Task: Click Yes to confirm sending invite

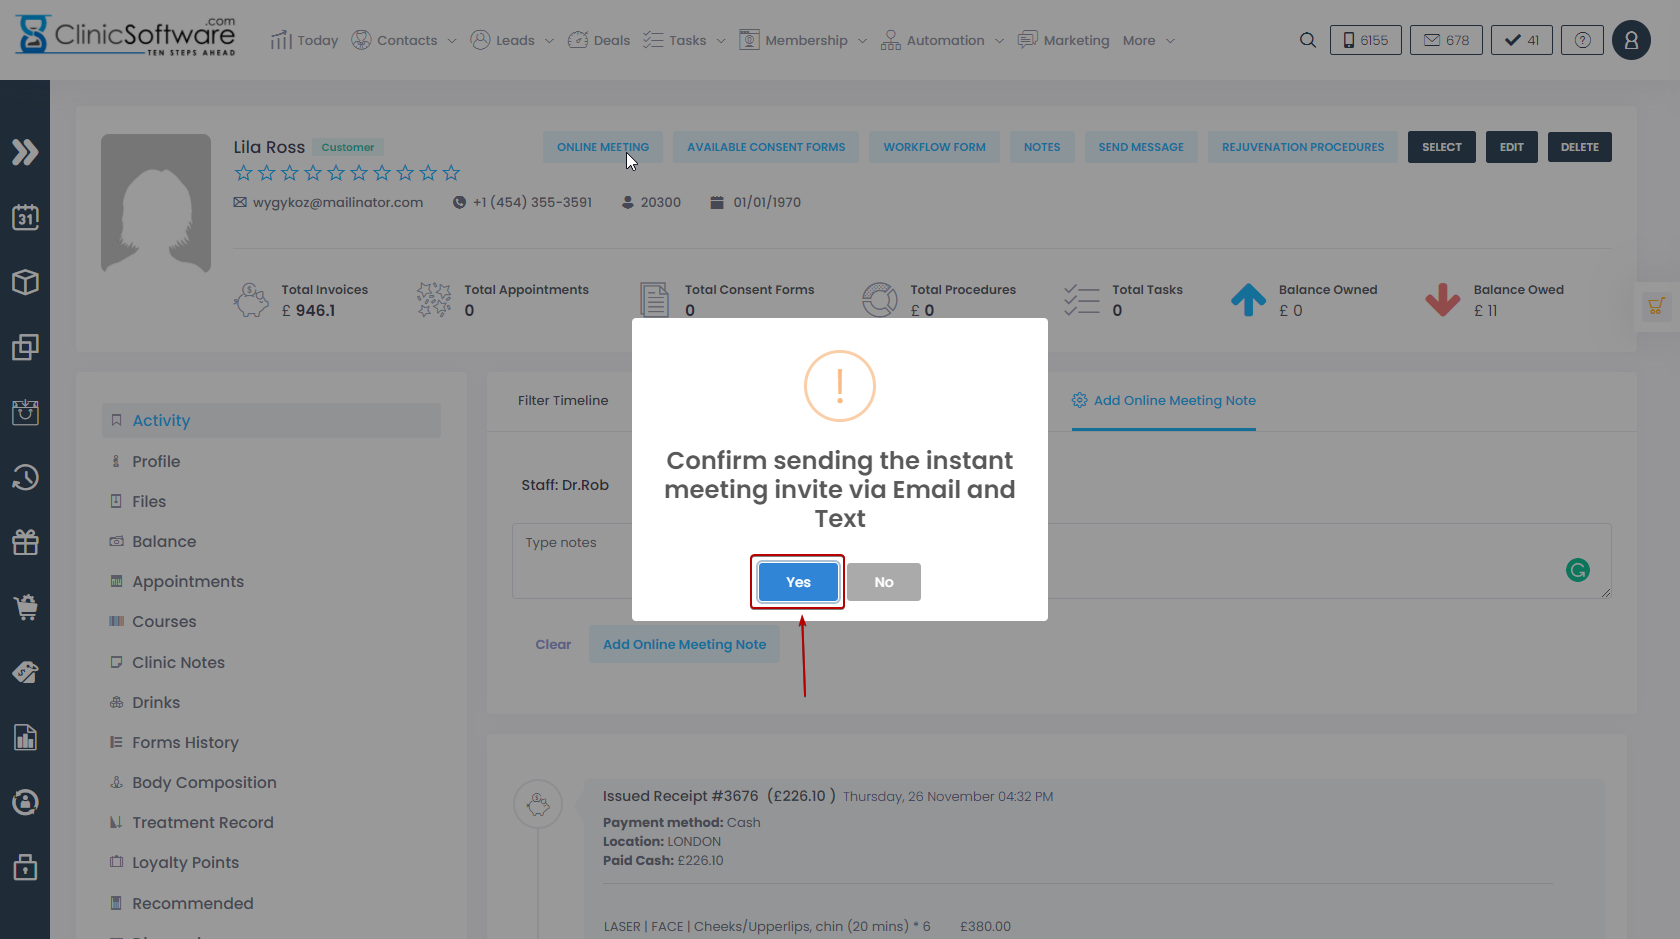Action: pyautogui.click(x=797, y=582)
